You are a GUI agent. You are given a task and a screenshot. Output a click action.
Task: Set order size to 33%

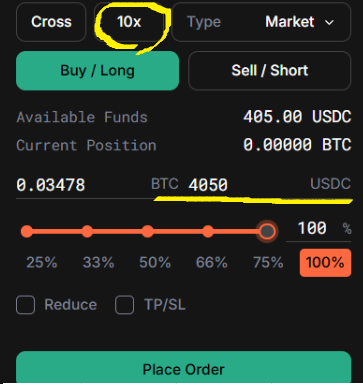pyautogui.click(x=98, y=262)
